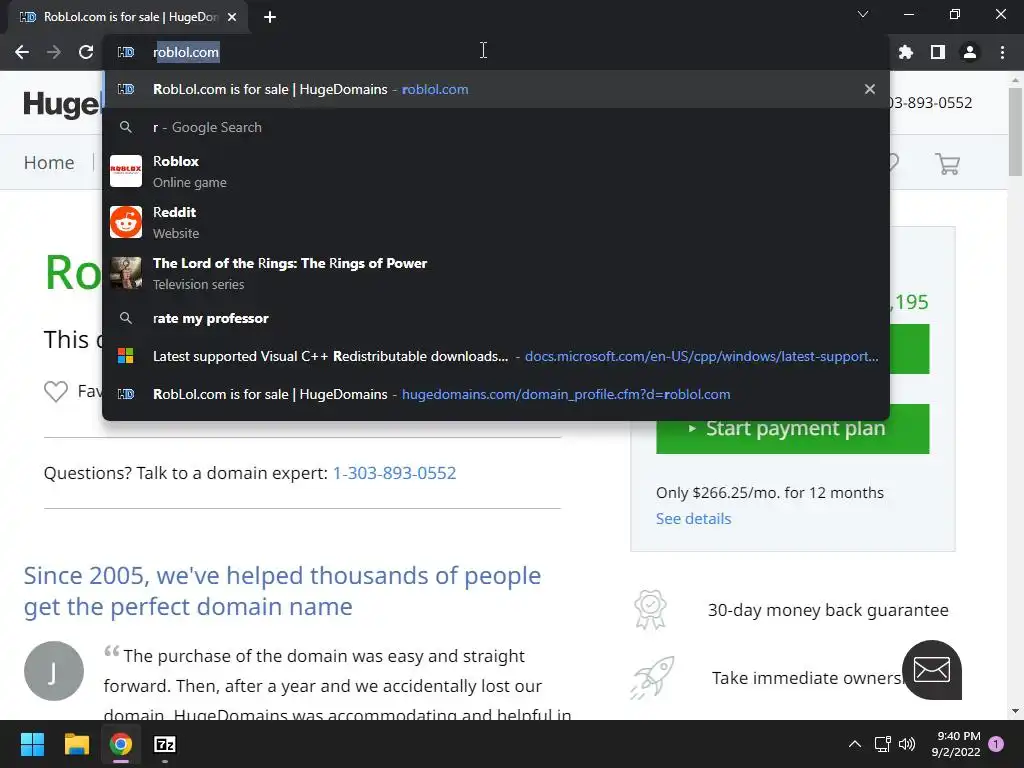Click the Reddit logo thumbnail
Image resolution: width=1024 pixels, height=768 pixels.
pos(126,222)
